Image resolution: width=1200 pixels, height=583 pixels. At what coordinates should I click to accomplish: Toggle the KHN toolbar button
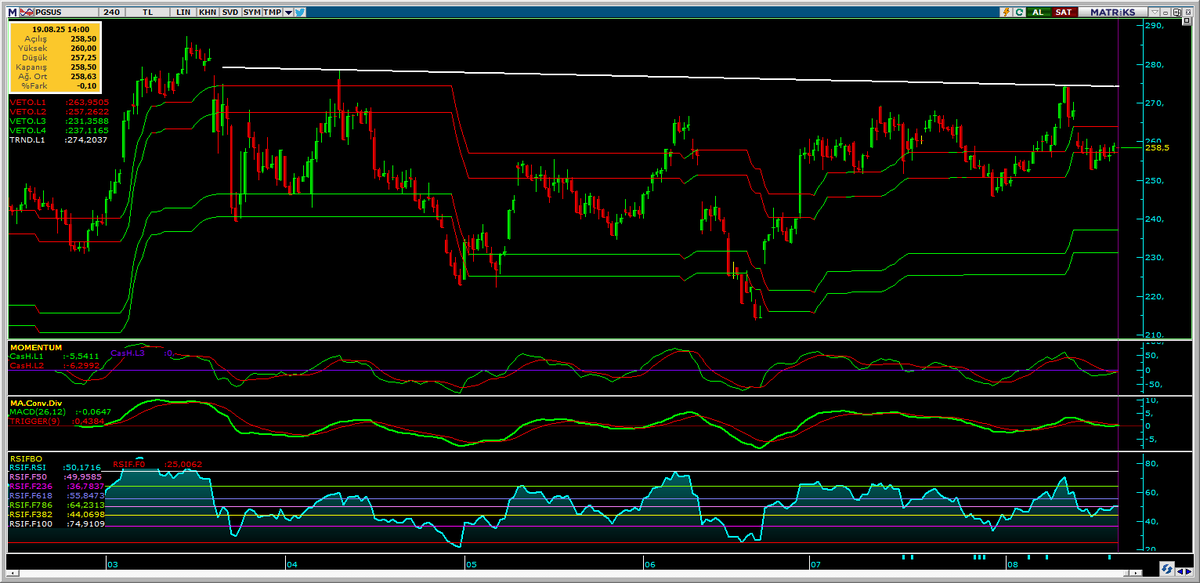207,11
